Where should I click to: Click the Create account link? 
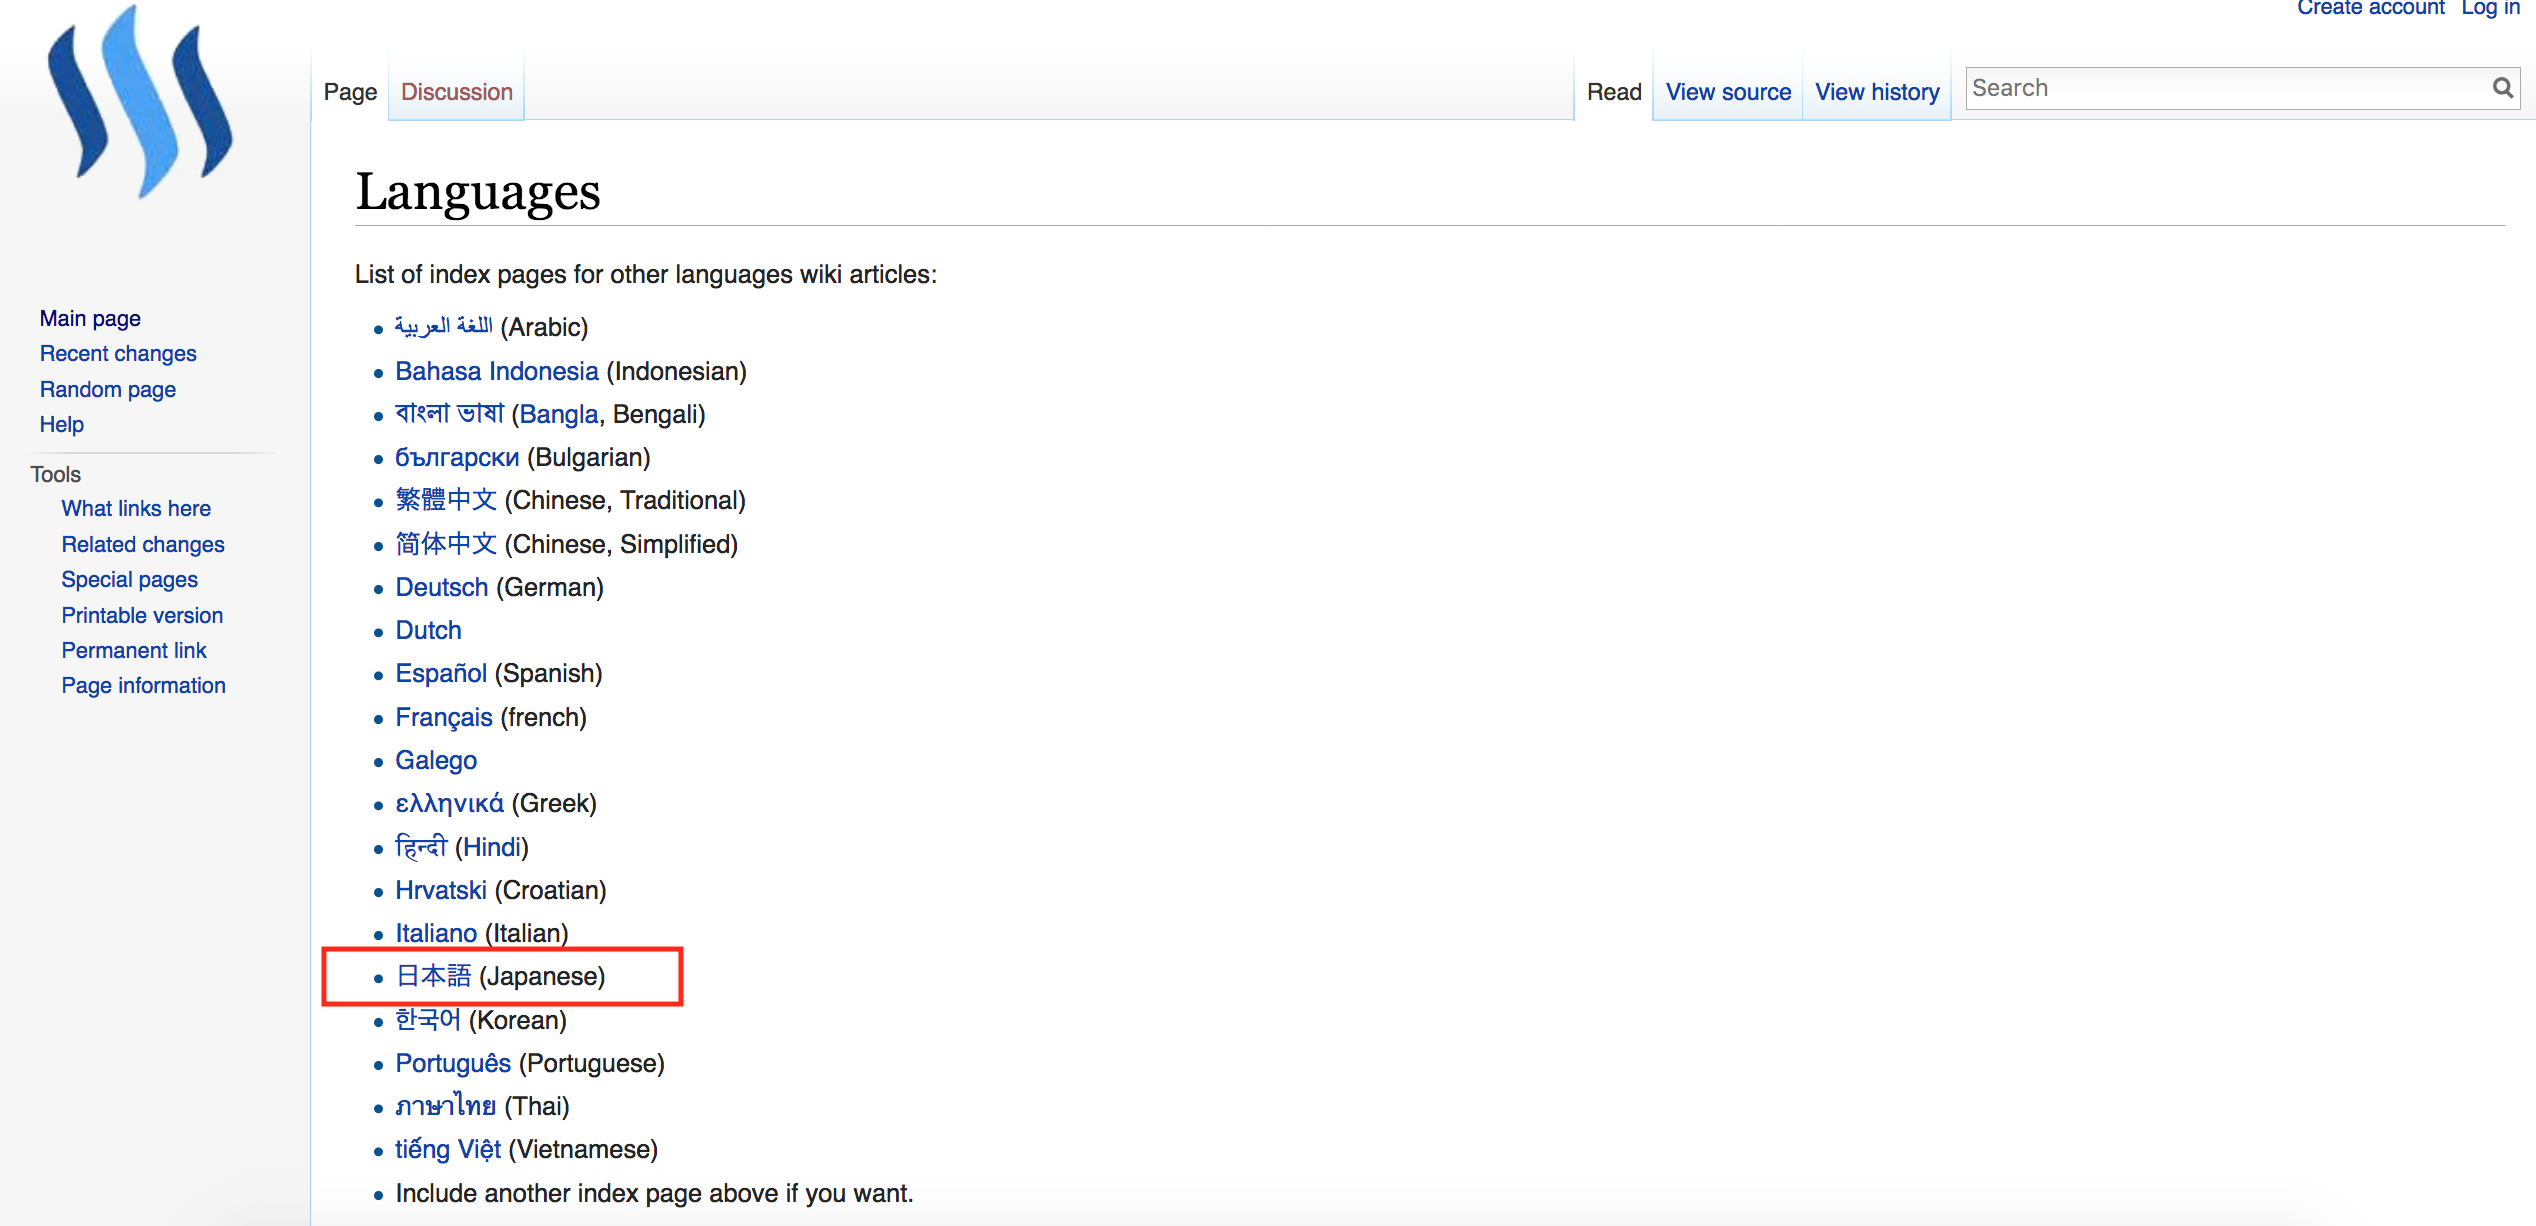[2369, 8]
